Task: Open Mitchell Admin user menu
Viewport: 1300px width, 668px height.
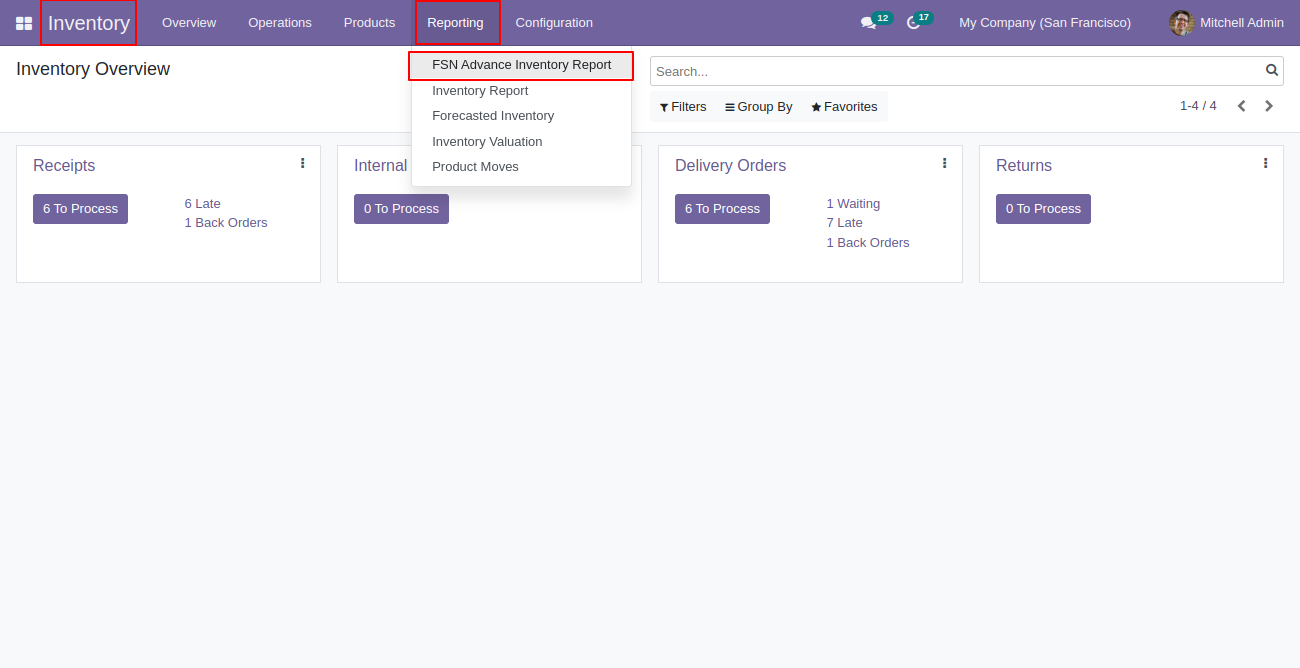Action: click(x=1226, y=23)
